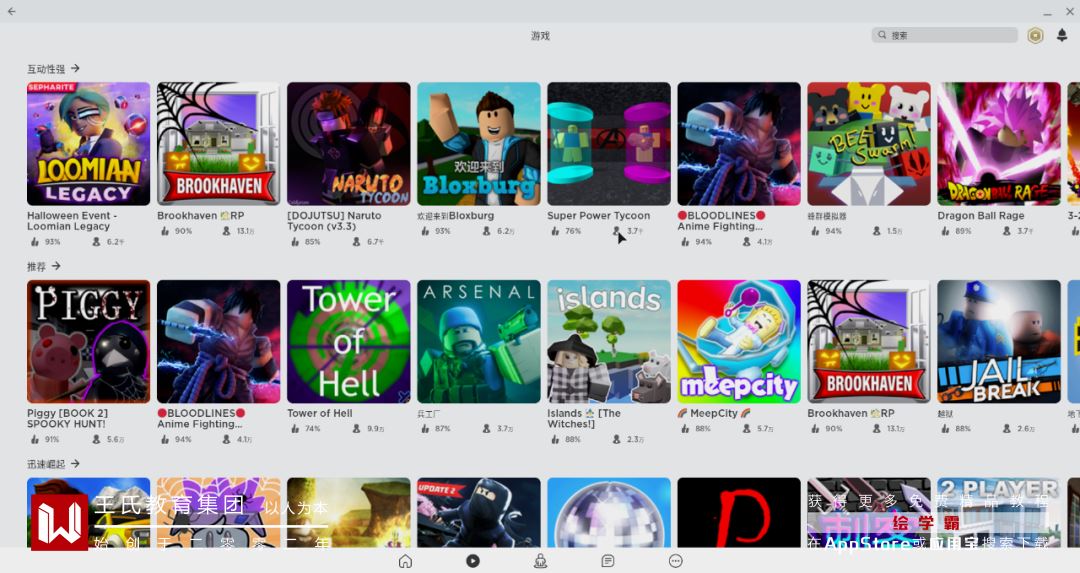Open Brookhaven thumbnail in the top row
This screenshot has width=1080, height=573.
pyautogui.click(x=218, y=144)
